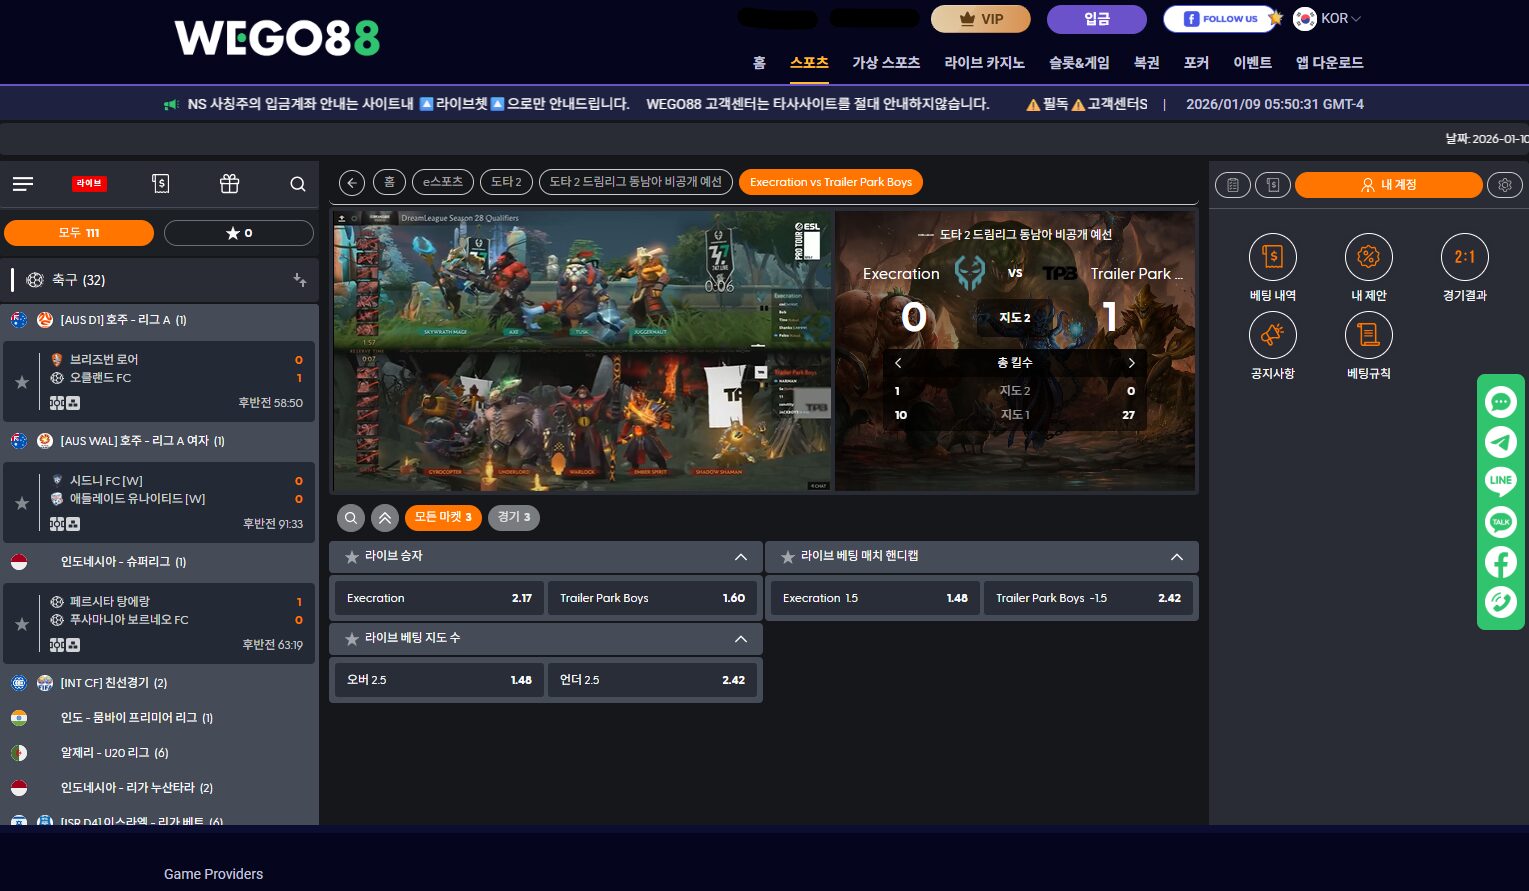The image size is (1529, 891).
Task: Open the KOR language dropdown
Action: [1327, 18]
